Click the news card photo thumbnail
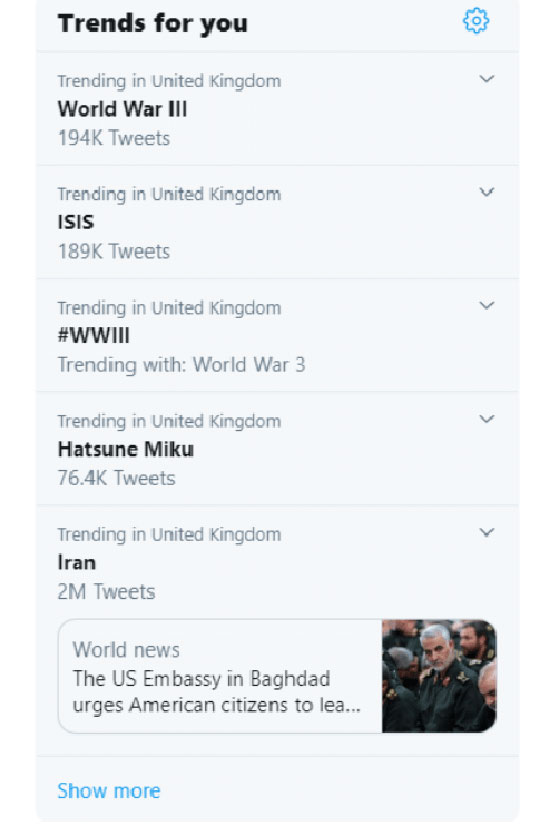 439,676
